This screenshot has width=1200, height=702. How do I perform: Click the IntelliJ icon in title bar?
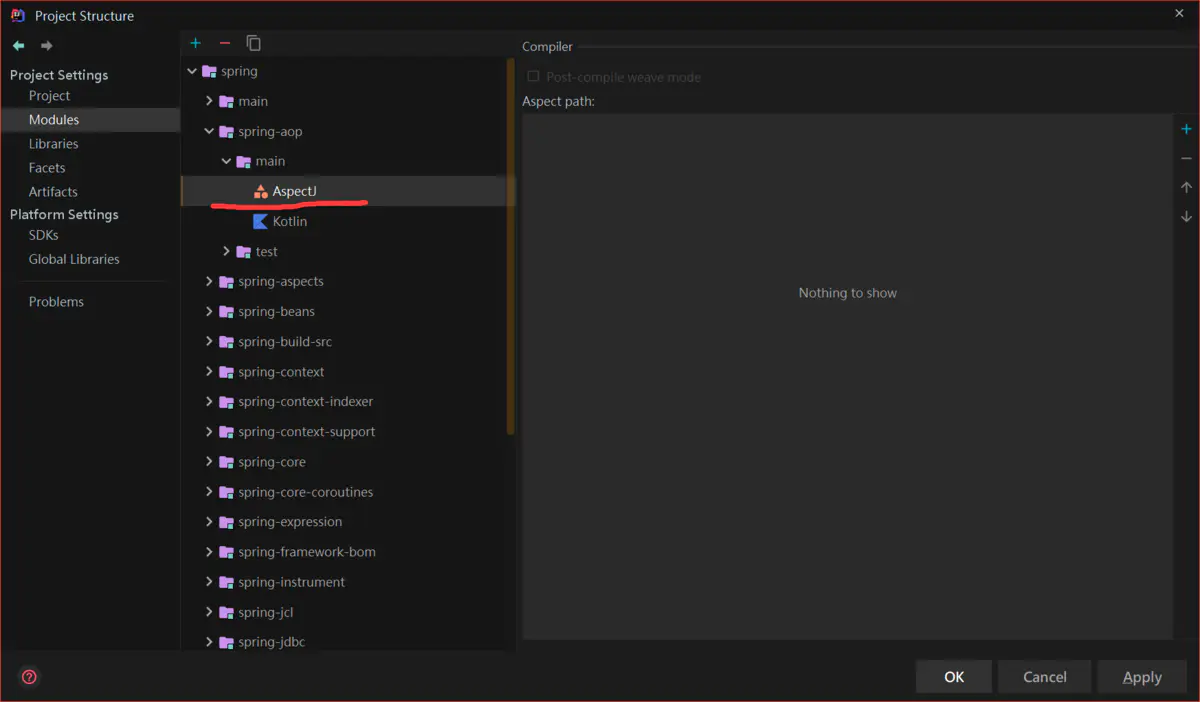[17, 15]
